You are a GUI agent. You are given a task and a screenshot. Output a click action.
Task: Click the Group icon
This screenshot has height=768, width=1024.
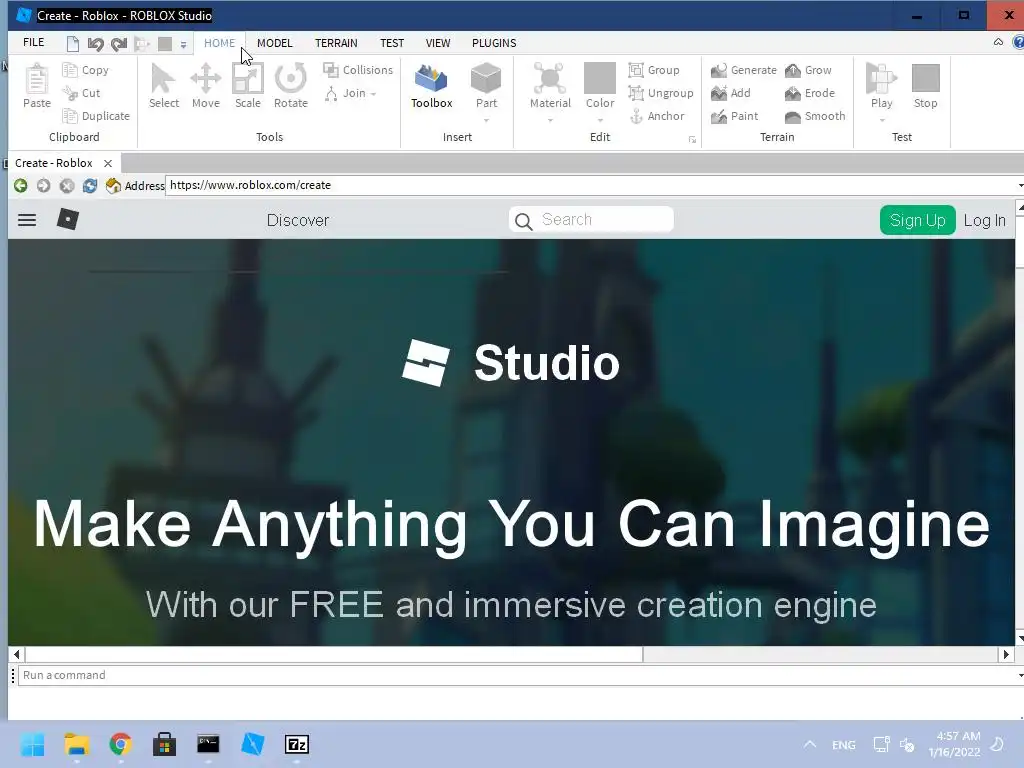(636, 70)
